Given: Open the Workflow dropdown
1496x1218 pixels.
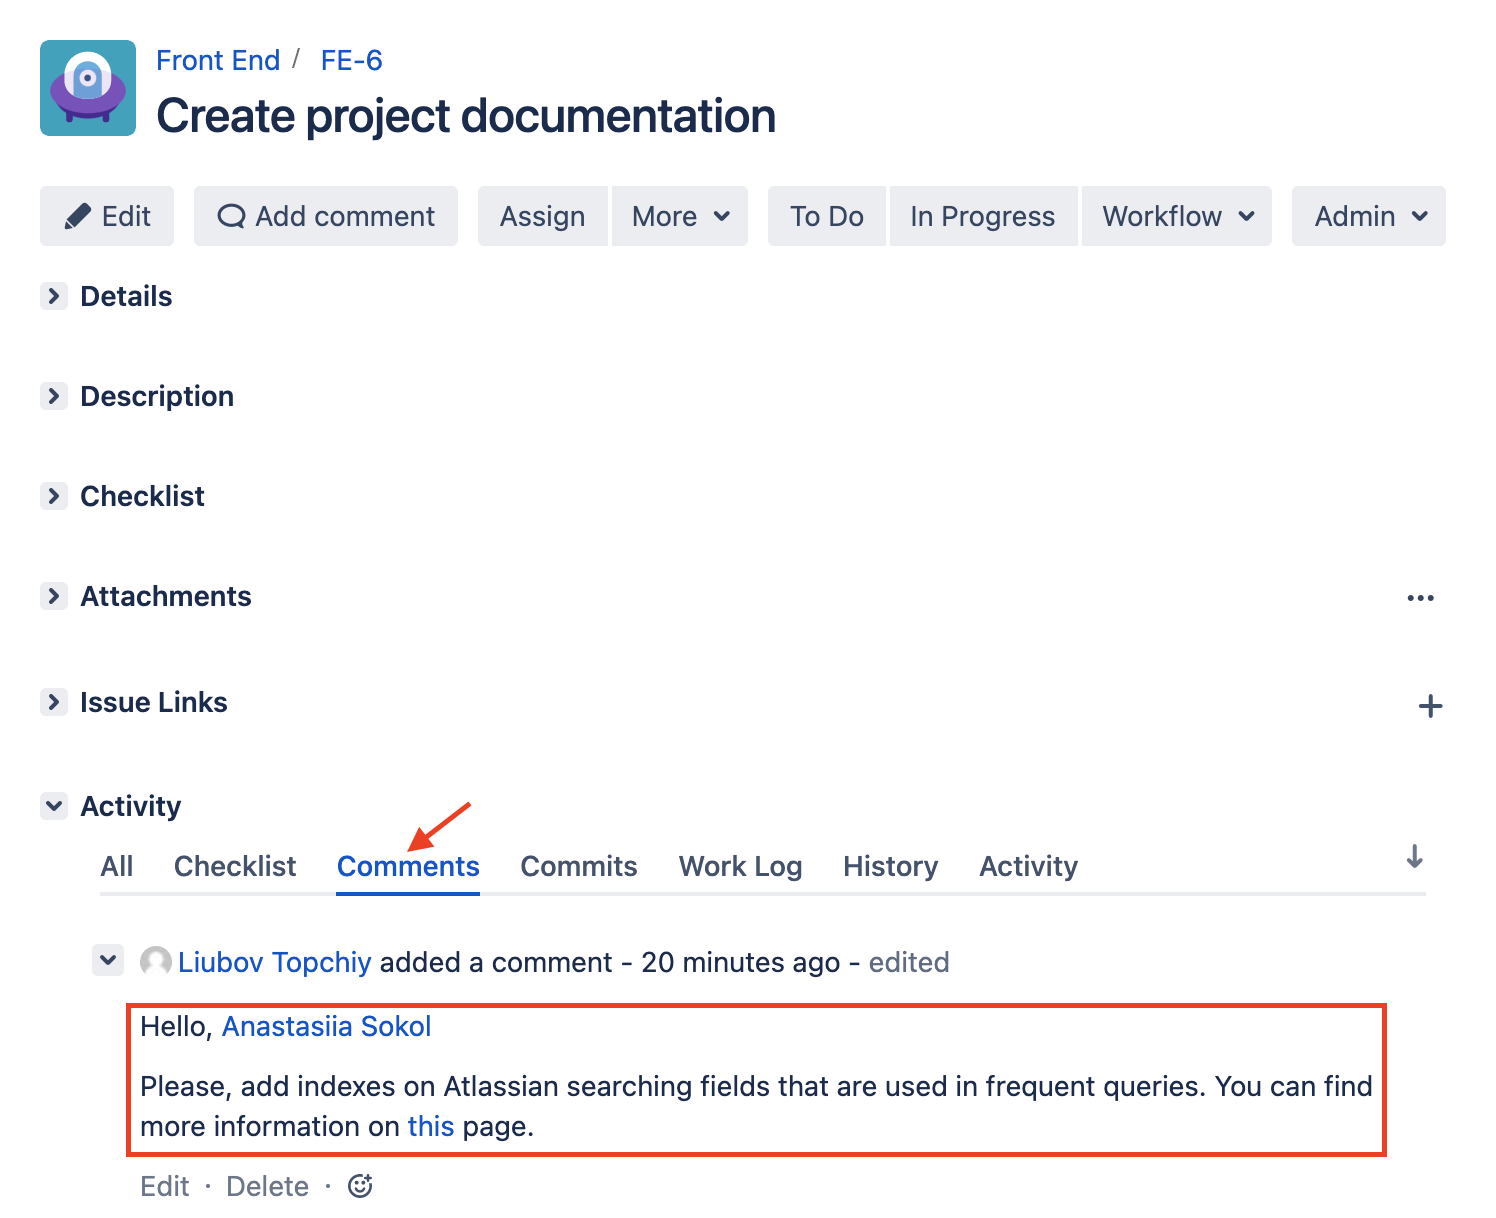Looking at the screenshot, I should (x=1177, y=216).
